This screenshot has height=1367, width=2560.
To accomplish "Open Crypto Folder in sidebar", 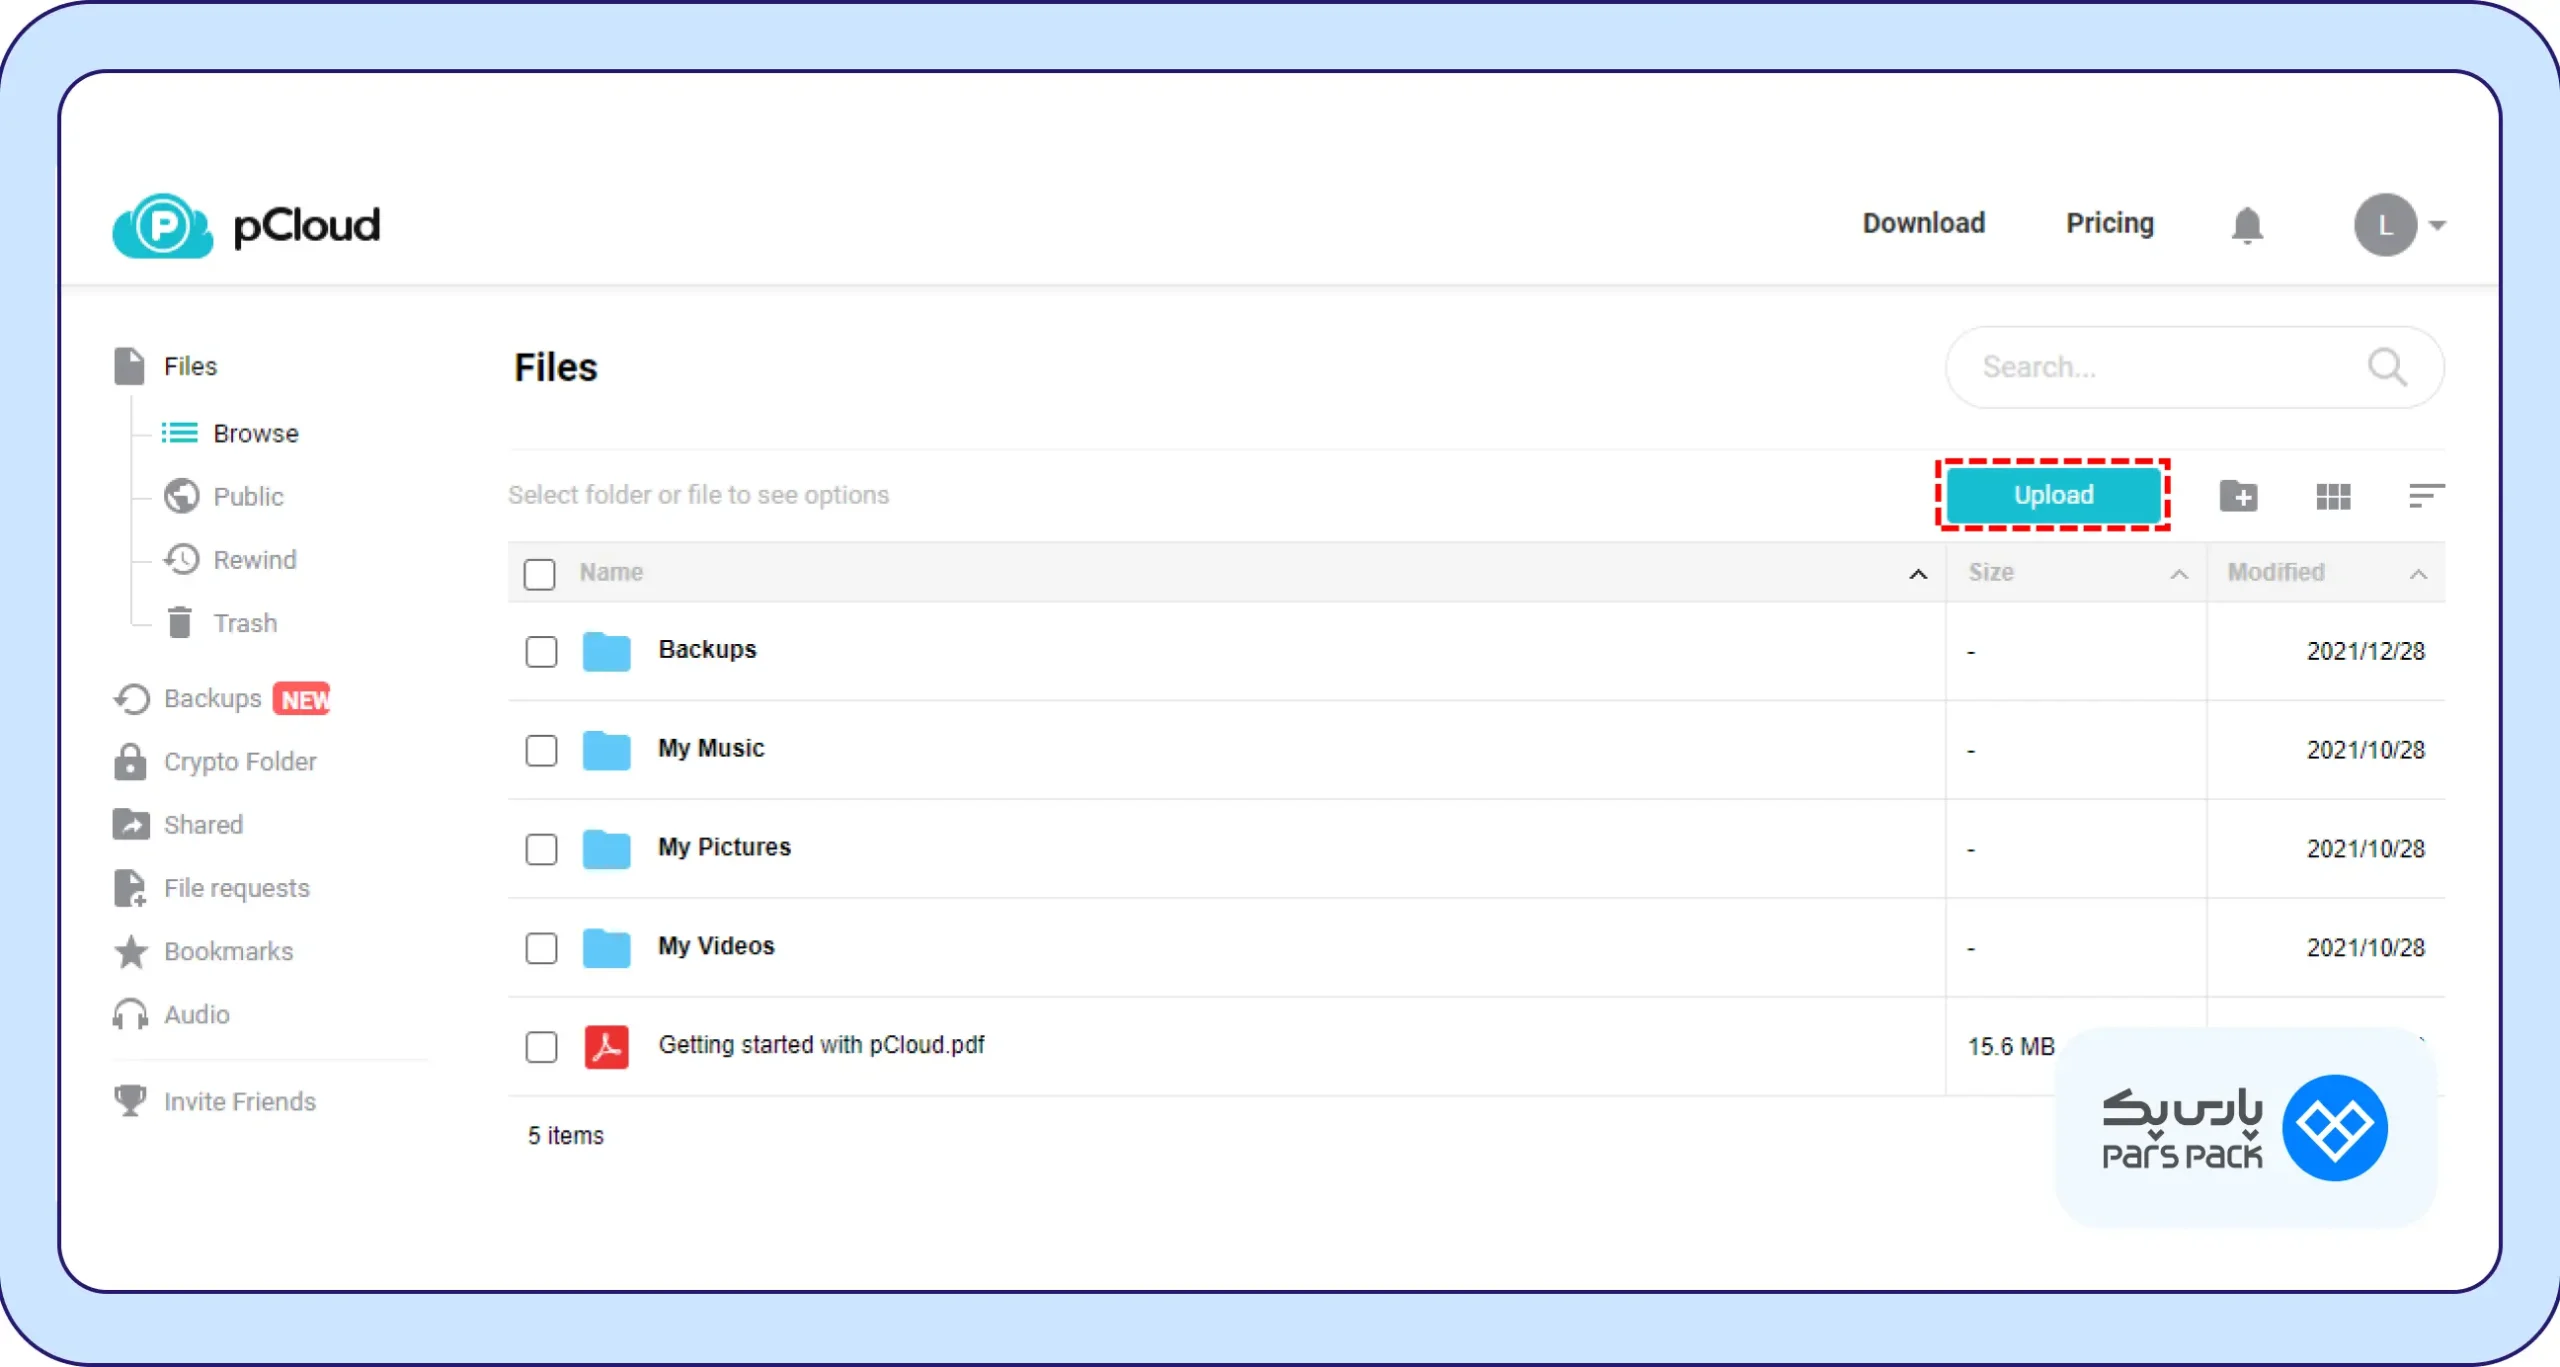I will (240, 762).
